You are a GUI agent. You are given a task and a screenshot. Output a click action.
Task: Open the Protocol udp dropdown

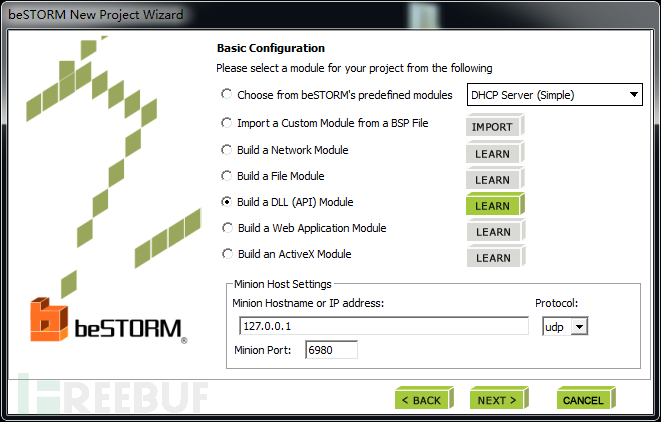coord(565,327)
